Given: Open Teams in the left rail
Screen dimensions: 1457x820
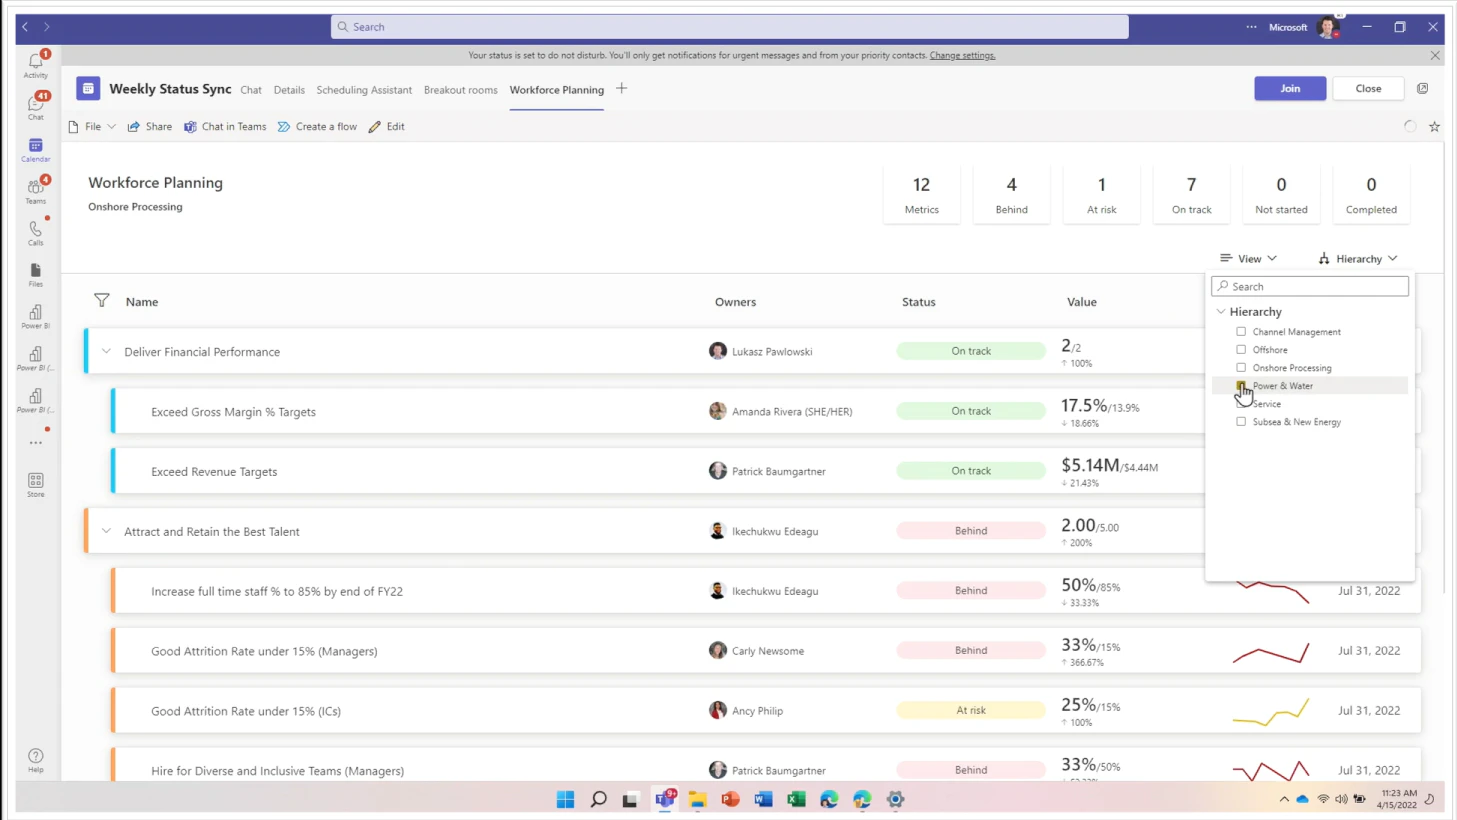Looking at the screenshot, I should 36,190.
